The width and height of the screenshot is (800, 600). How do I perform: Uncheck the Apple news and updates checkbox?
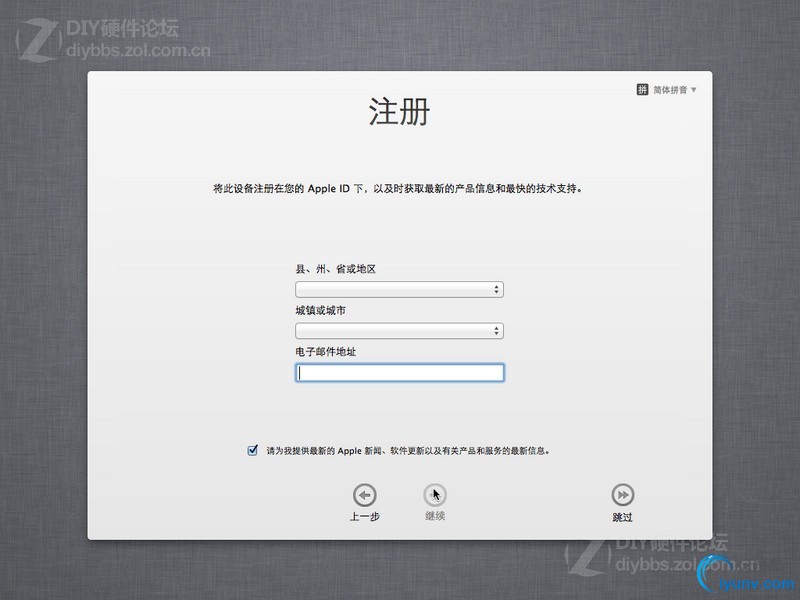(x=253, y=450)
